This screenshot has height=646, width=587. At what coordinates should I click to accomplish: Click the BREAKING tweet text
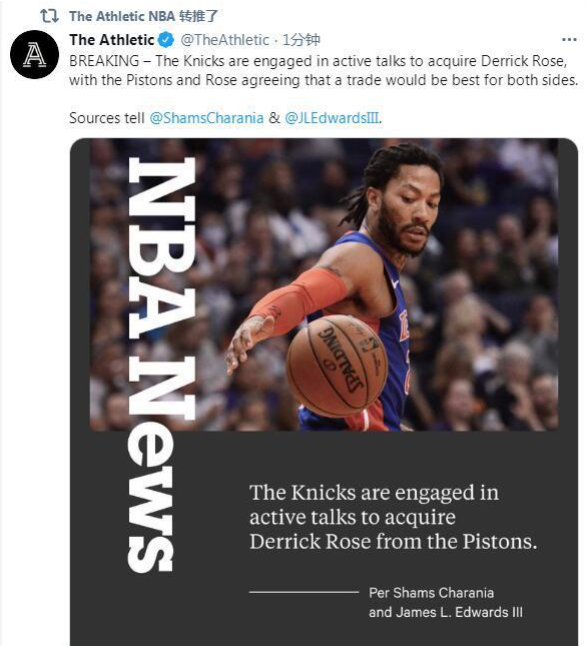(x=324, y=70)
